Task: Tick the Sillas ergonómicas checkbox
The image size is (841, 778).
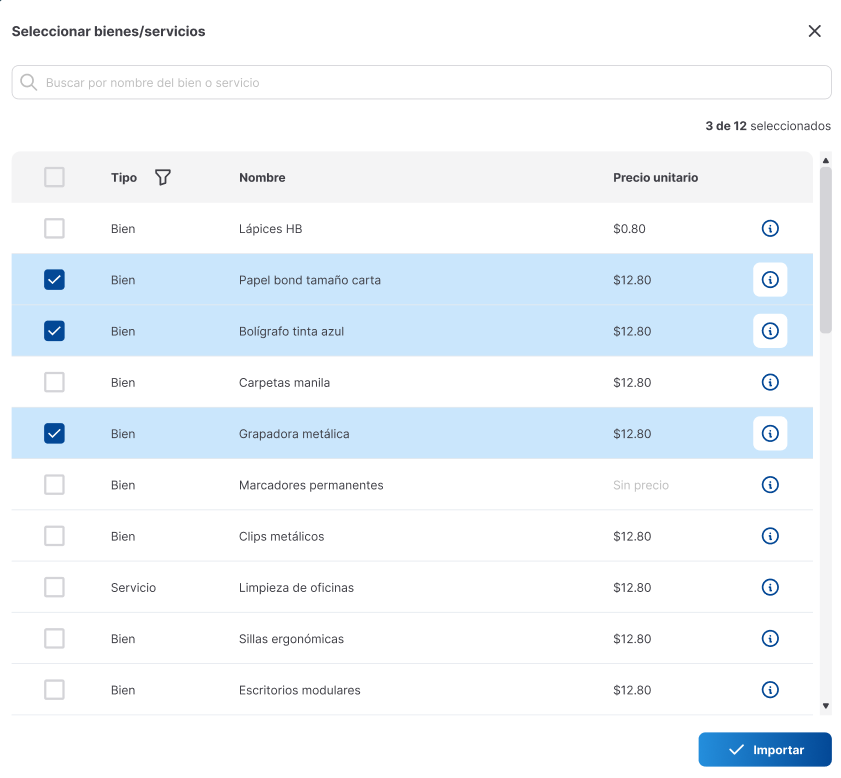Action: point(54,638)
